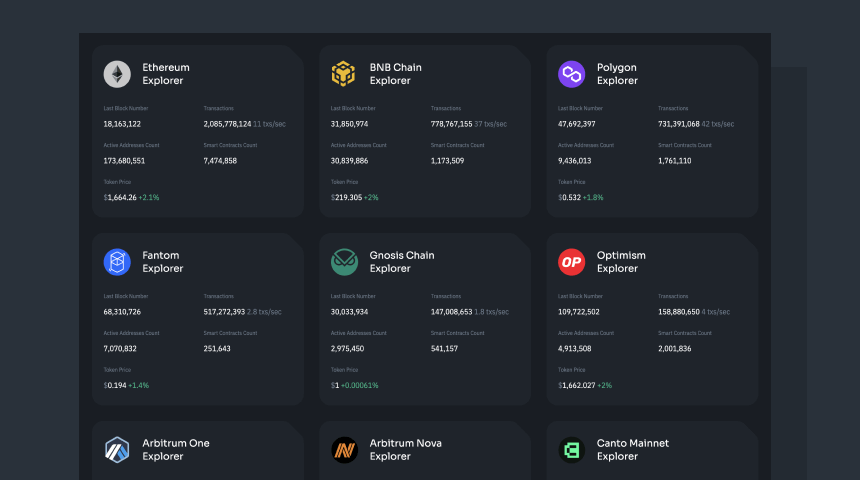Click the Gnosis Chain green logo
This screenshot has height=480, width=860.
click(x=344, y=262)
